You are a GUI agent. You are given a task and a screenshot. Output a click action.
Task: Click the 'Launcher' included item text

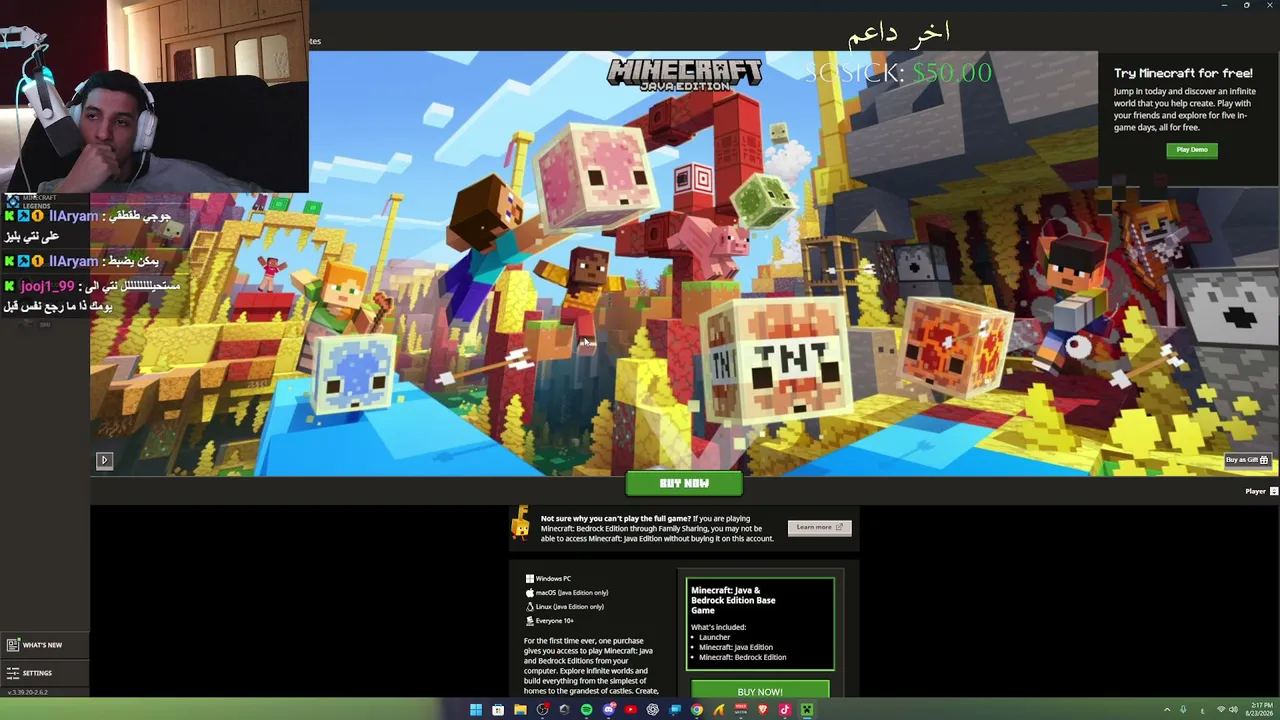click(x=715, y=637)
